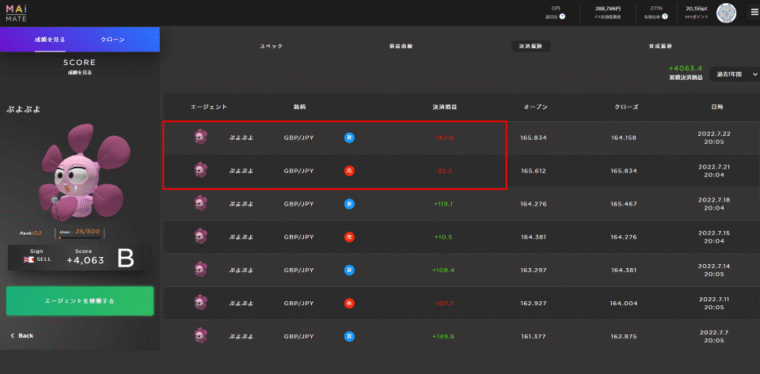Click the MAi MATE logo
This screenshot has height=374, width=760.
click(16, 13)
